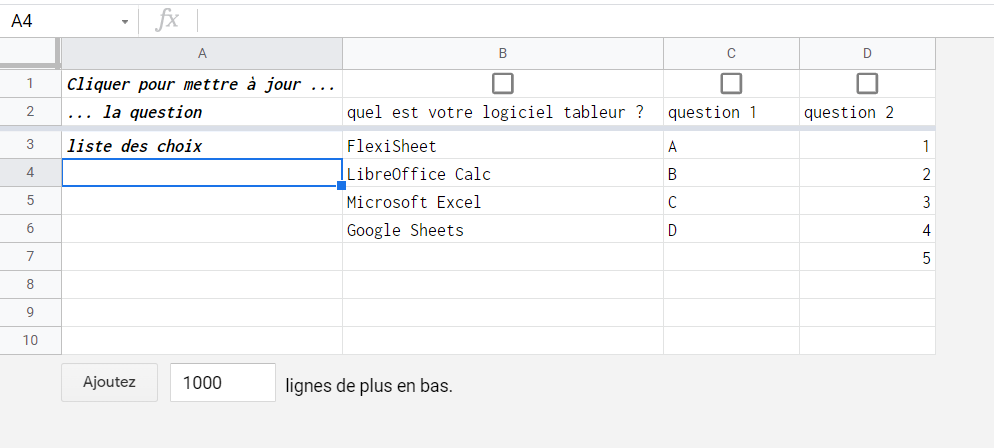Click the "FlexiSheet" cell
The height and width of the screenshot is (448, 994).
pos(502,146)
